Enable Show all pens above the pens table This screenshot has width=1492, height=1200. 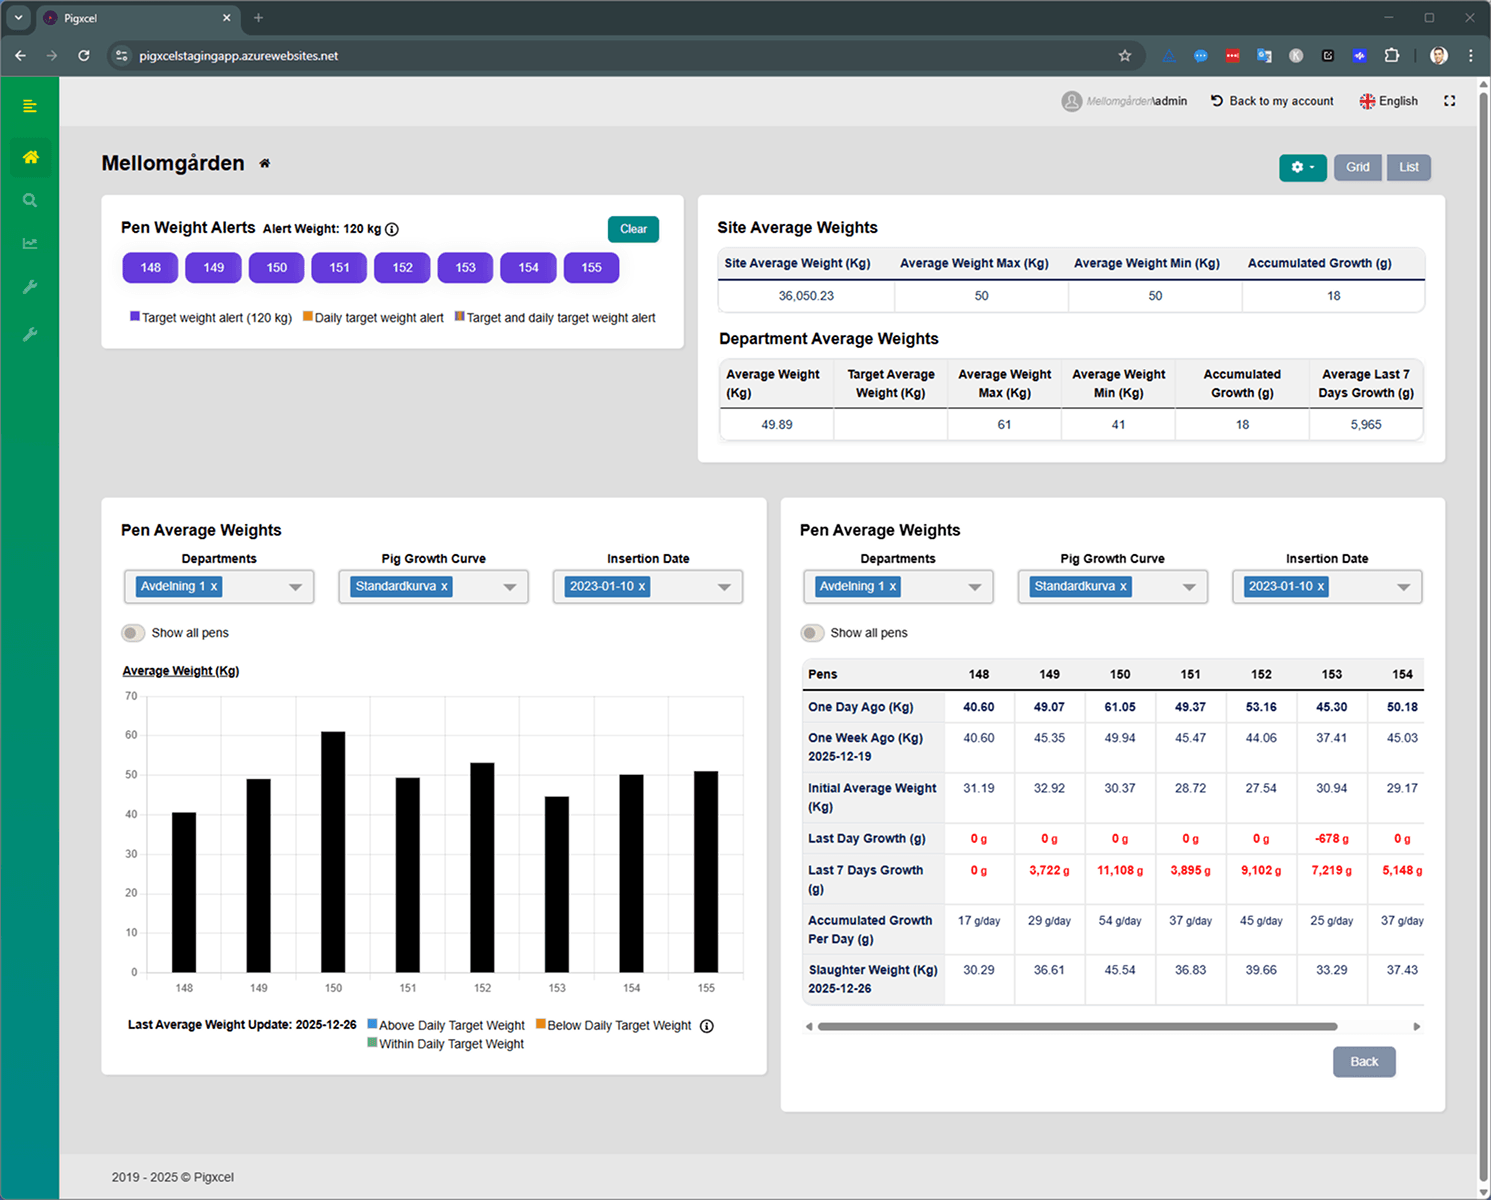coord(811,633)
